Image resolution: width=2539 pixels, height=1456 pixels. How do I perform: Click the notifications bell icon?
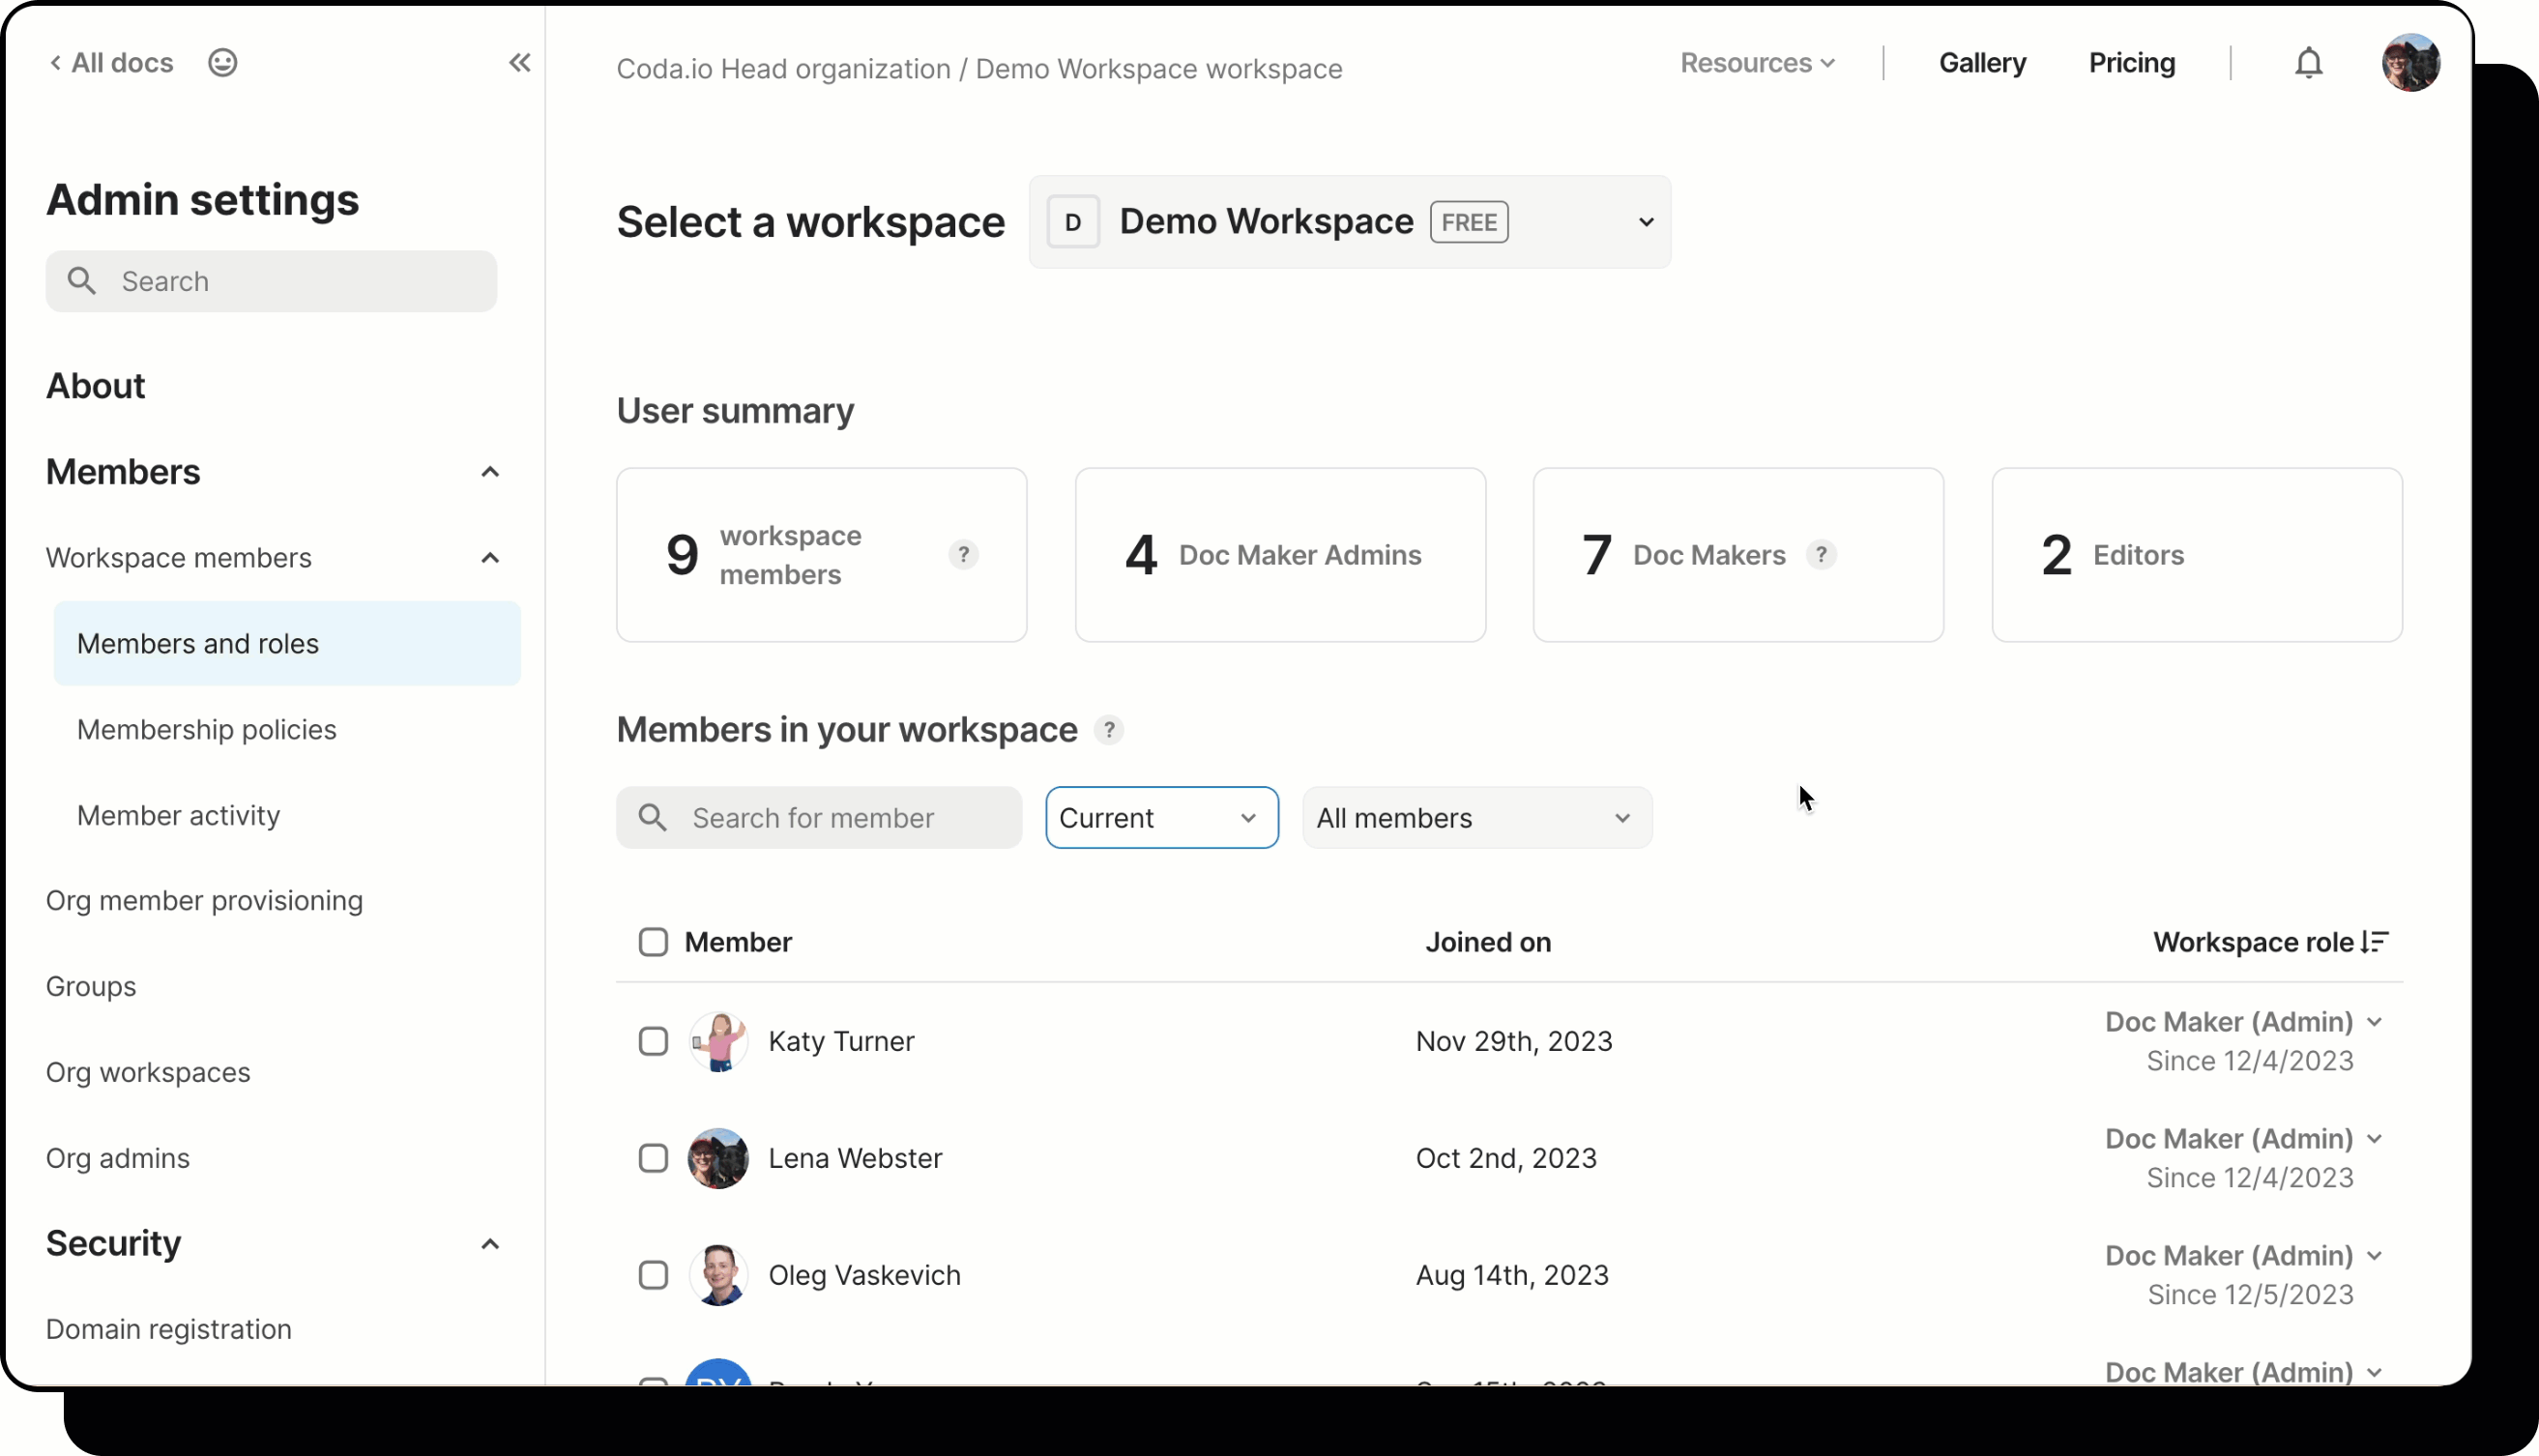(2307, 63)
